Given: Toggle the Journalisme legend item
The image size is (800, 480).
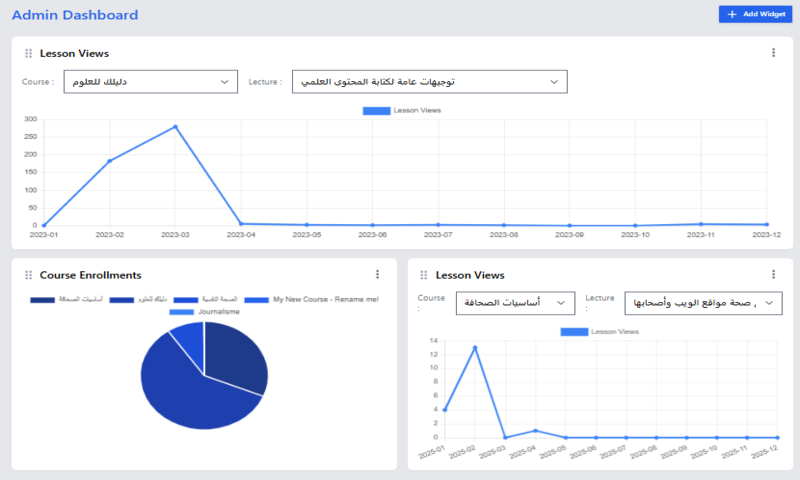Looking at the screenshot, I should pos(204,312).
